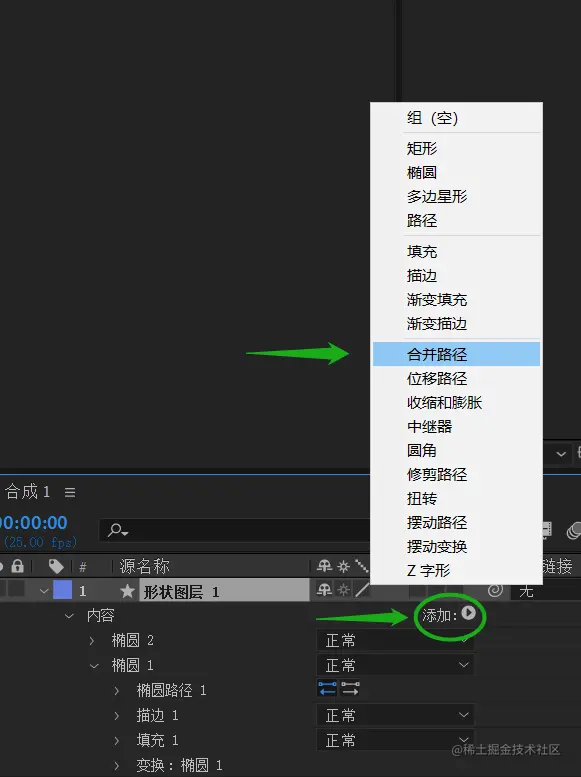Choose 圆角 from the add menu
This screenshot has width=581, height=777.
[456, 450]
